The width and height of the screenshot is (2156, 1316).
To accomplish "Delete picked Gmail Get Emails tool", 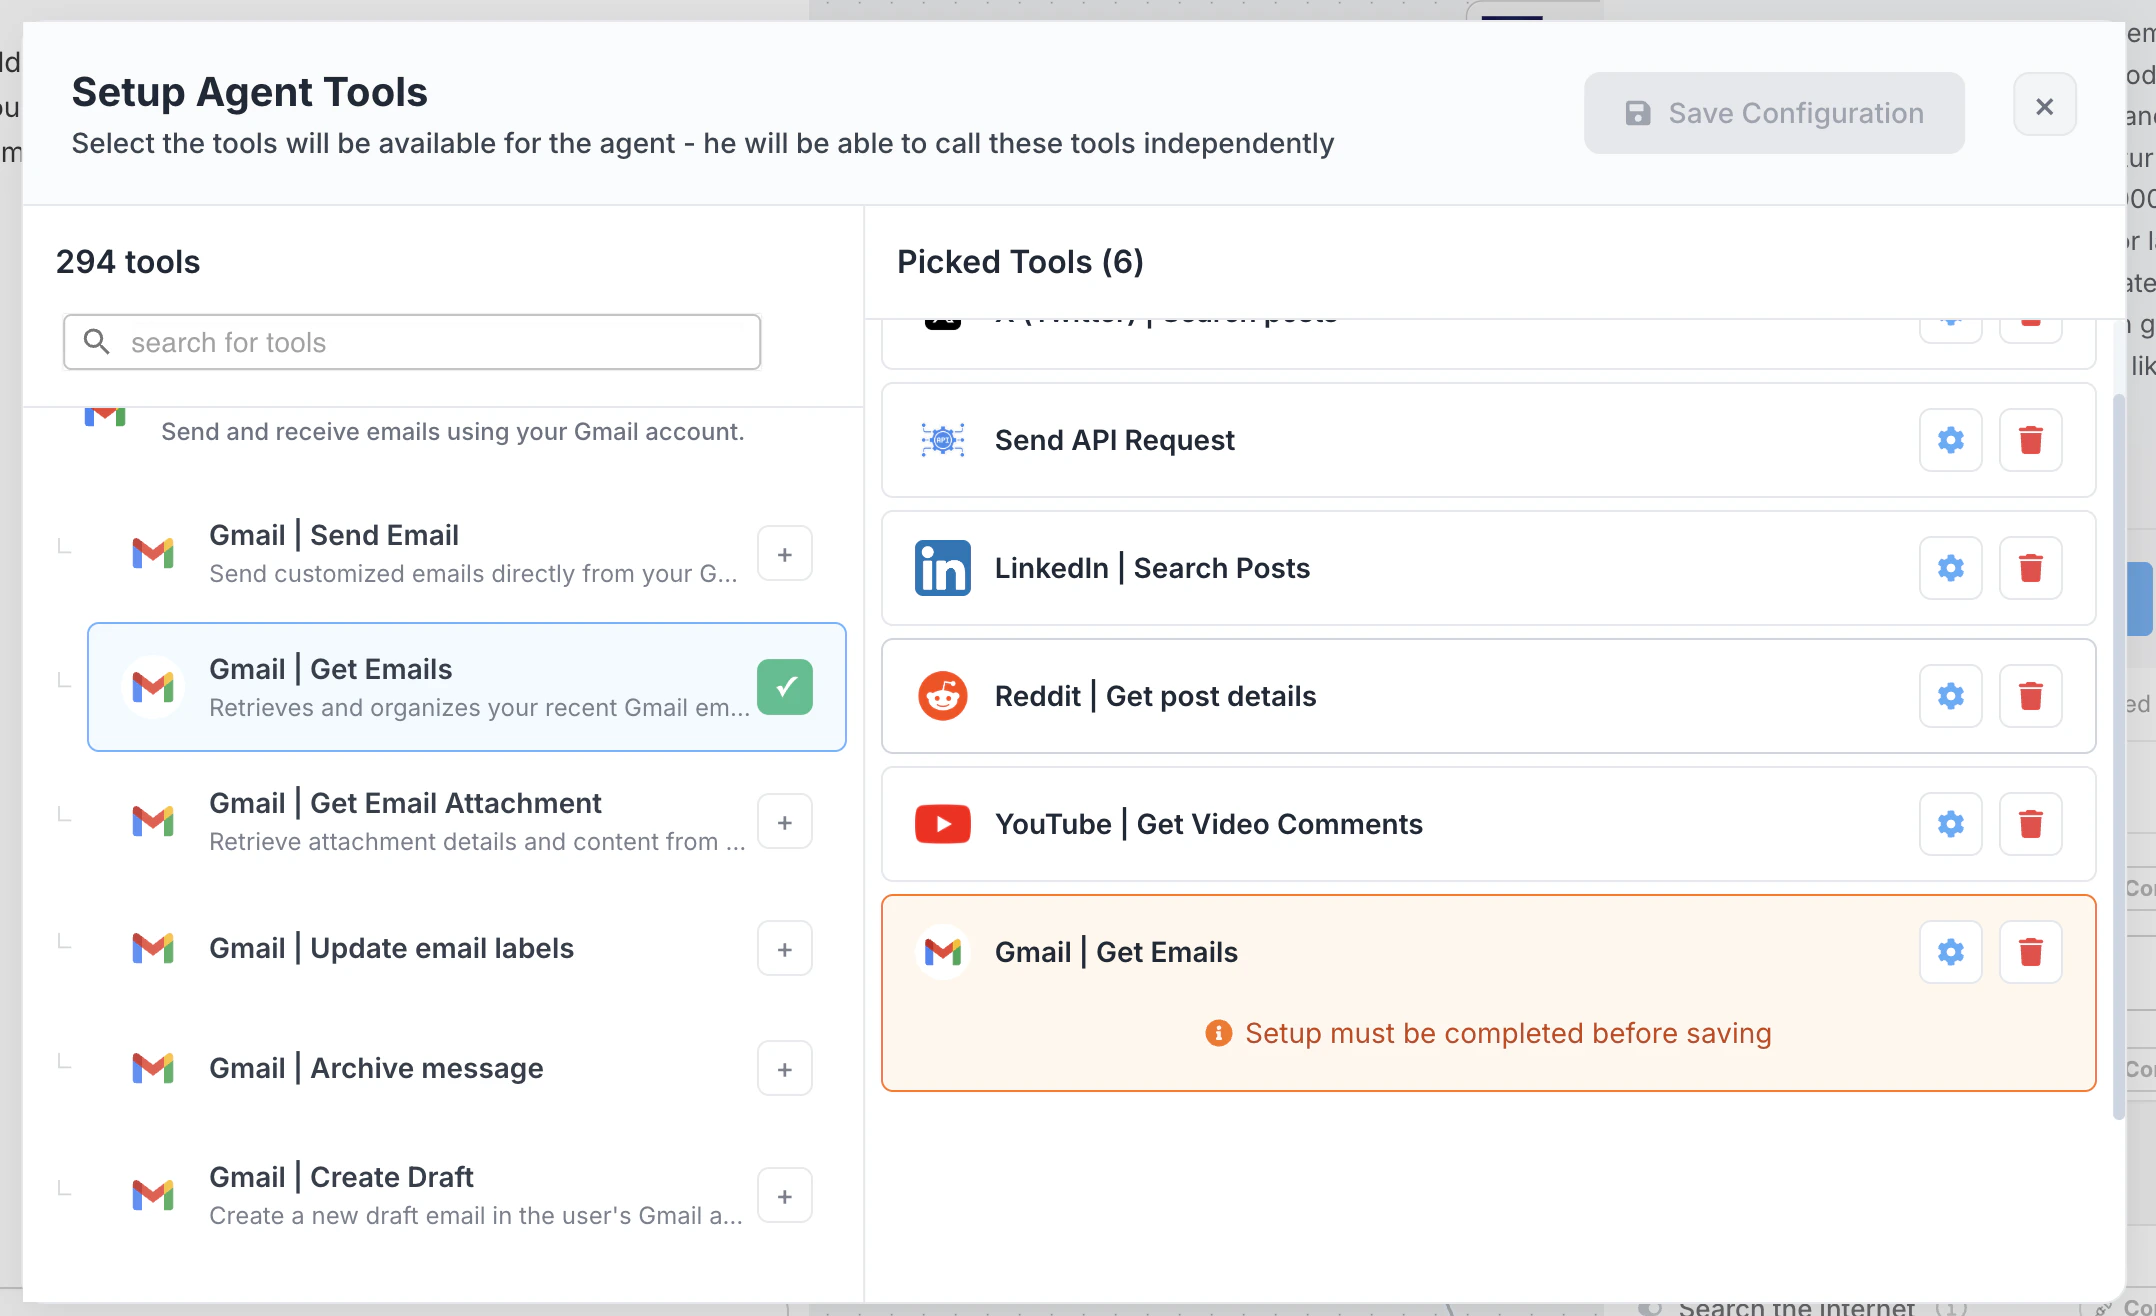I will 2030,952.
